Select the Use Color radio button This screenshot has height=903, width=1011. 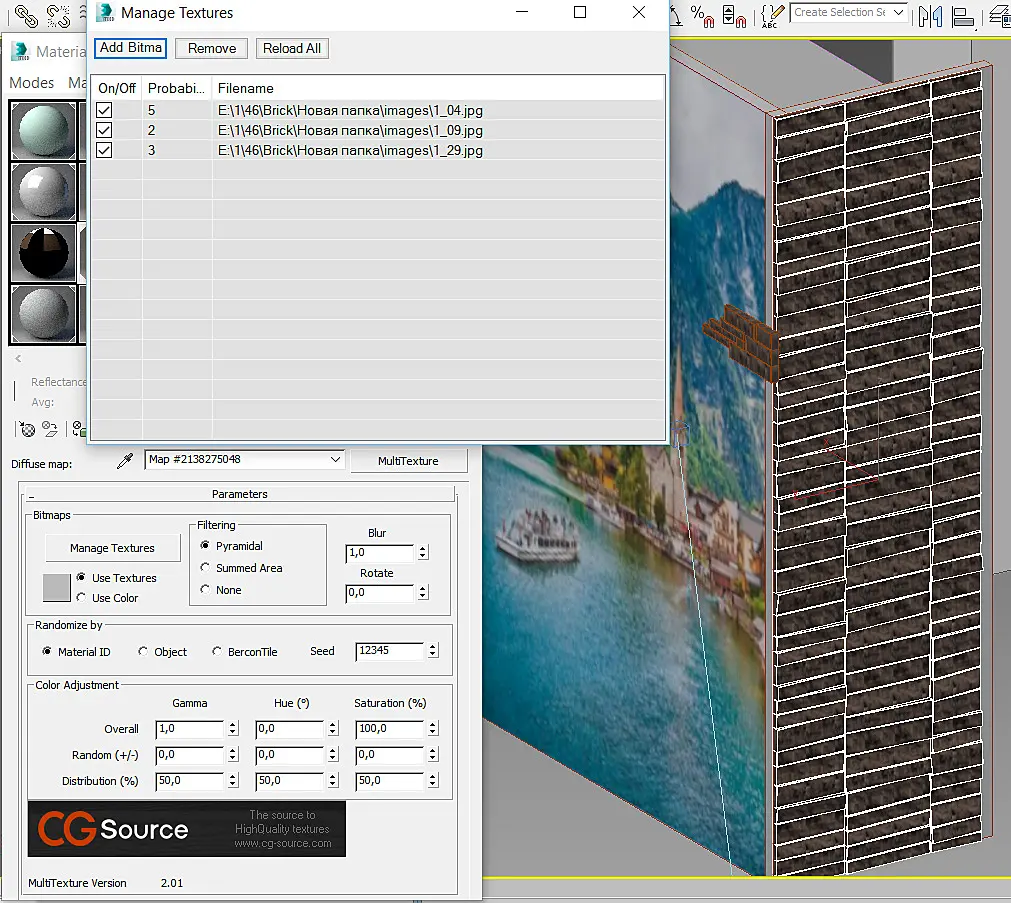[x=81, y=597]
